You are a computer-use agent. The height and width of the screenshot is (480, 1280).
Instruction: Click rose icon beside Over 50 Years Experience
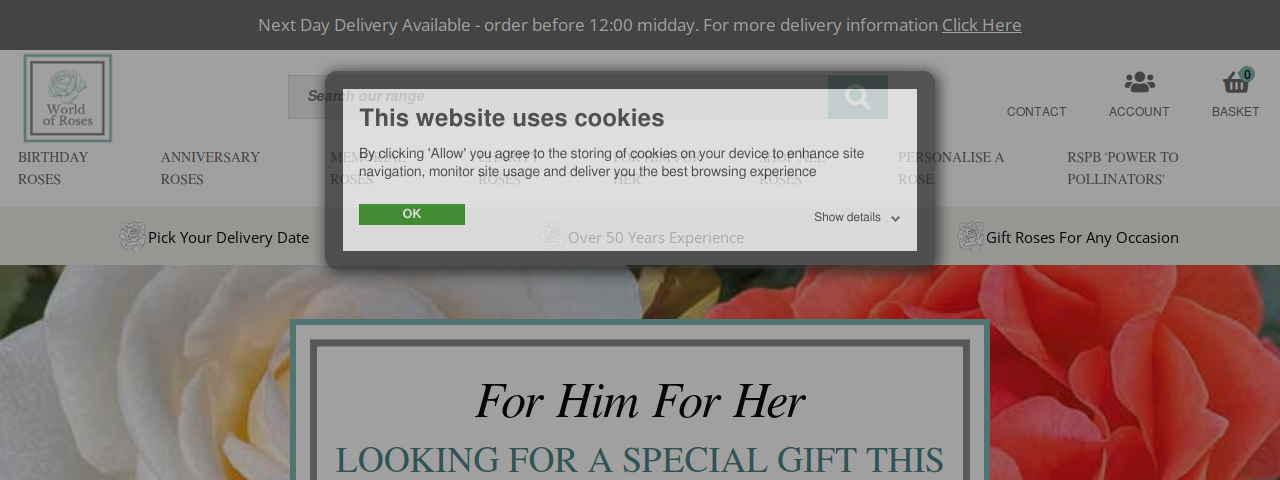tap(553, 237)
